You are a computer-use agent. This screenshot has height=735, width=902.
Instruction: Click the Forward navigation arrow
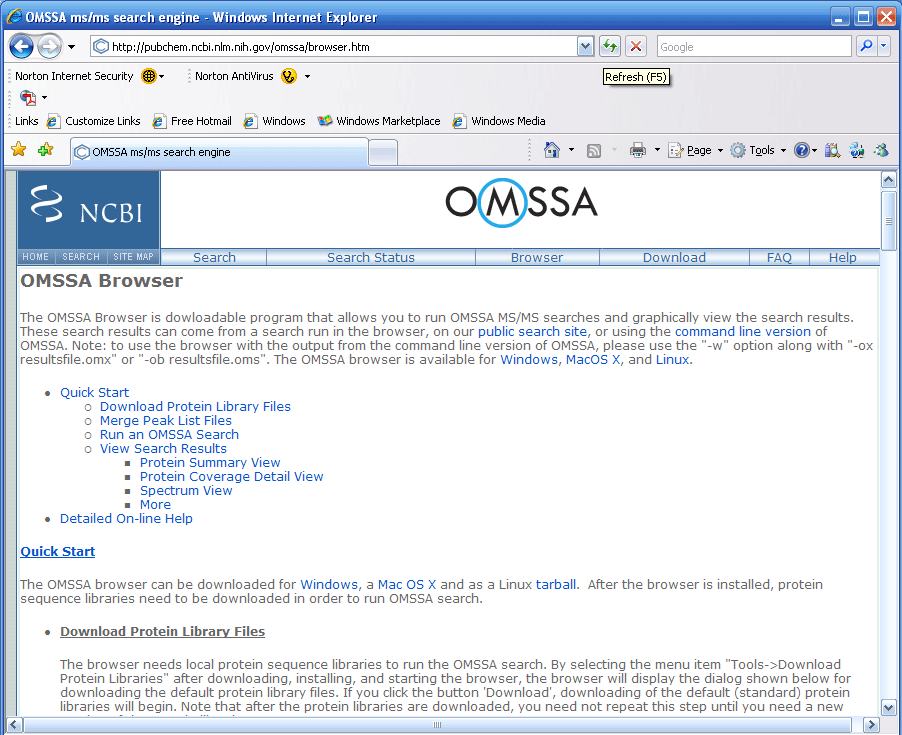[49, 47]
